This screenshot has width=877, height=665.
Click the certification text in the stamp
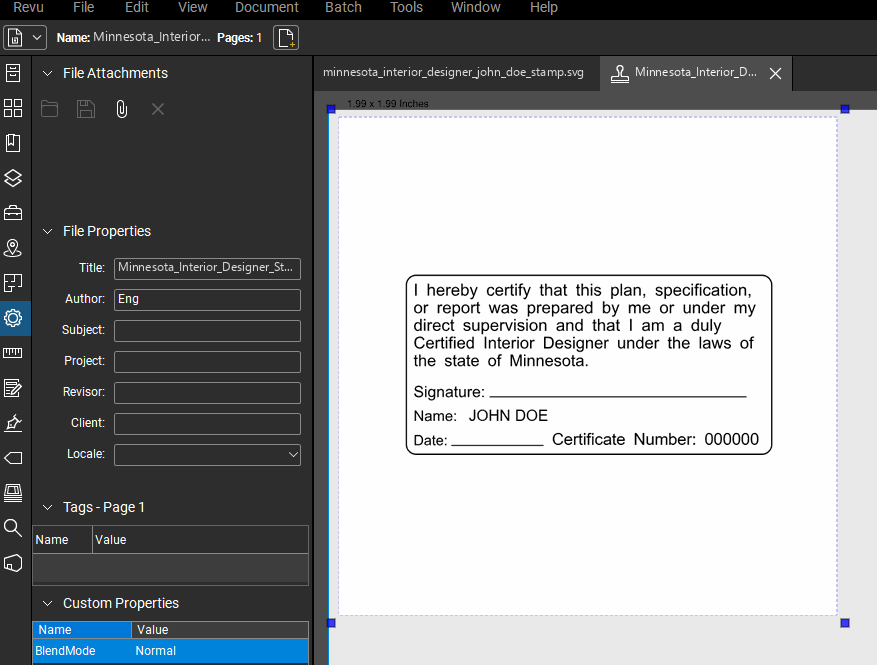pyautogui.click(x=584, y=326)
